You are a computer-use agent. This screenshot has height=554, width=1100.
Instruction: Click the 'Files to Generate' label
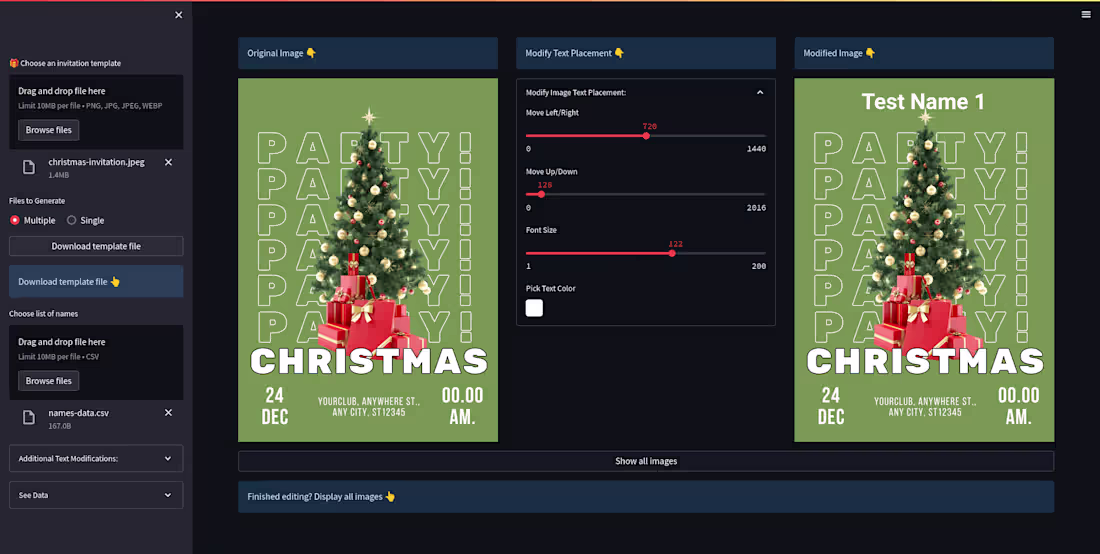(x=37, y=201)
